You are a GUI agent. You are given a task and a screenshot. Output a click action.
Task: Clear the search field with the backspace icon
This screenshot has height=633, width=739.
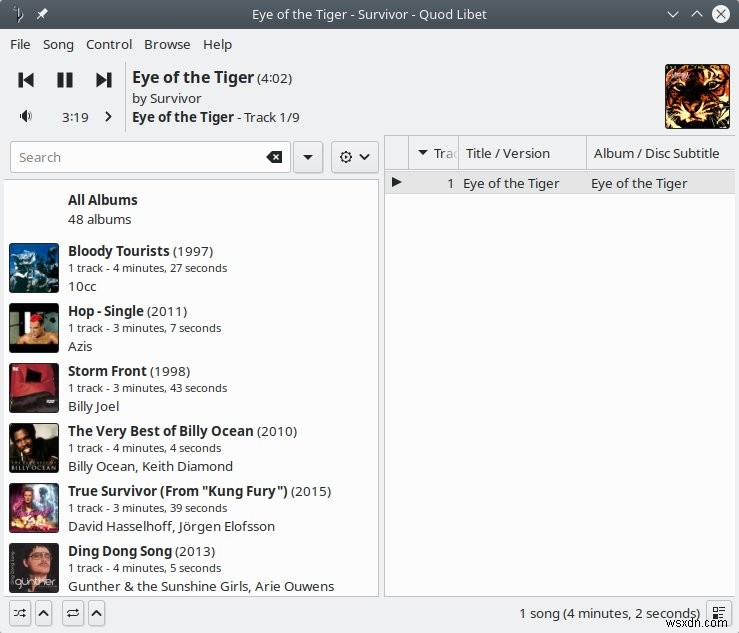tap(274, 157)
